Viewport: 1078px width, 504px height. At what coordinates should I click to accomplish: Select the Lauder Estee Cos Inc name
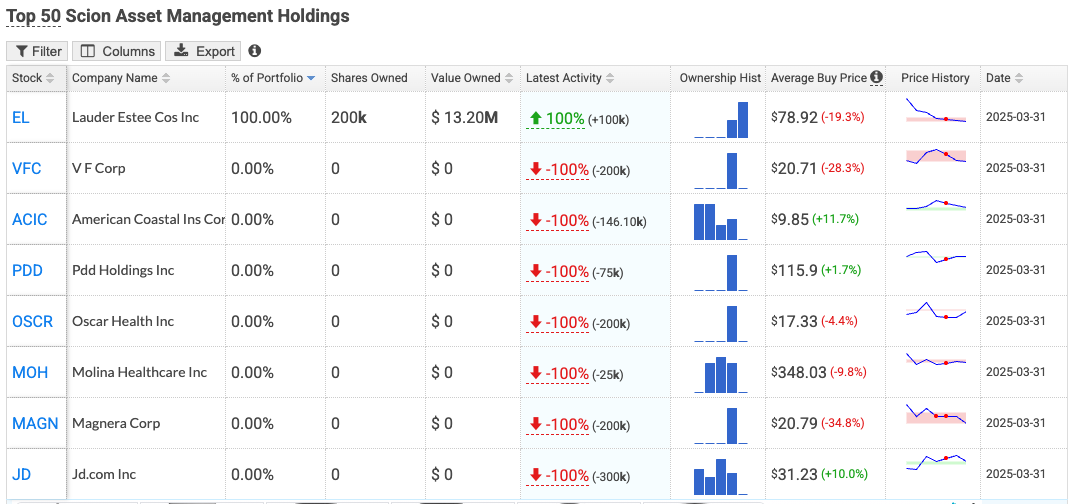(135, 118)
